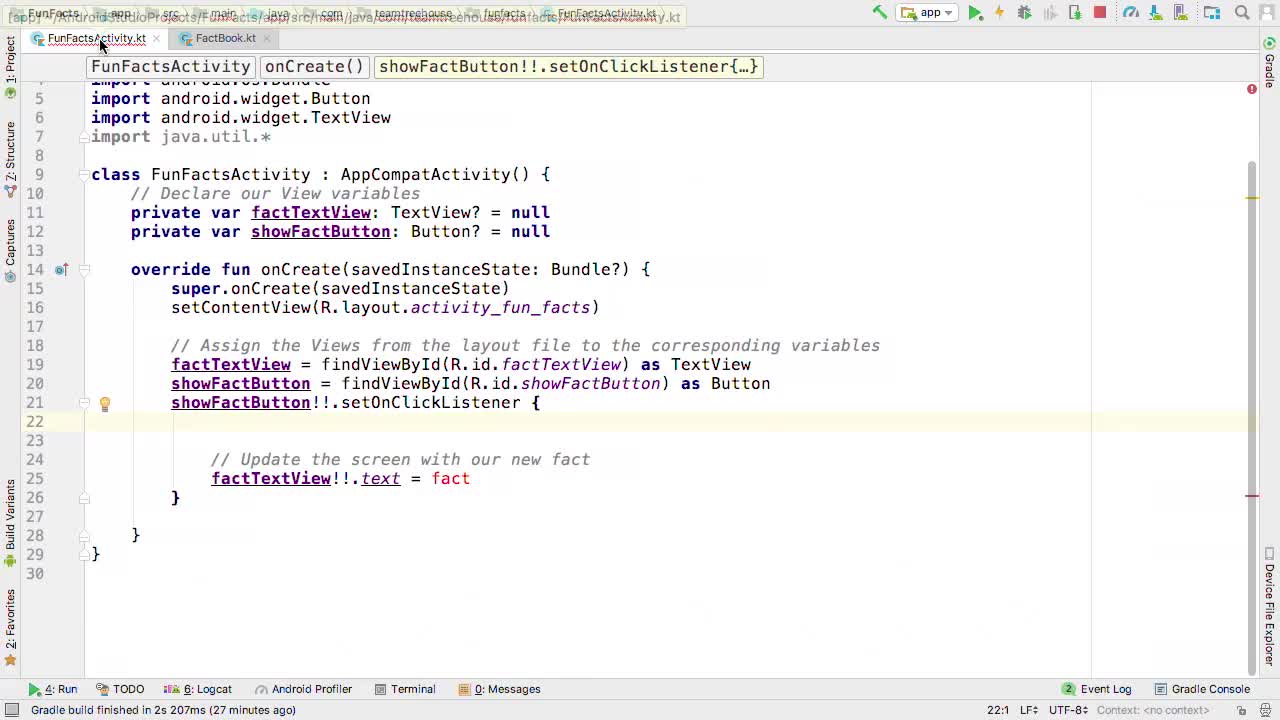
Task: Run the app with the green play icon
Action: (975, 13)
